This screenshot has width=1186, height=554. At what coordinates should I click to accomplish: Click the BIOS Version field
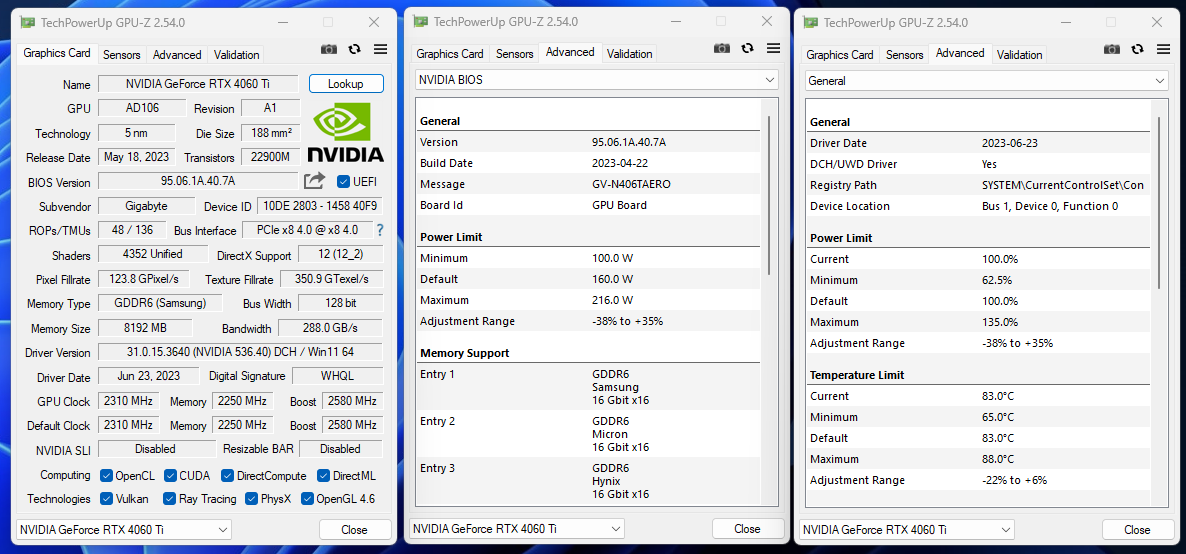click(x=198, y=182)
